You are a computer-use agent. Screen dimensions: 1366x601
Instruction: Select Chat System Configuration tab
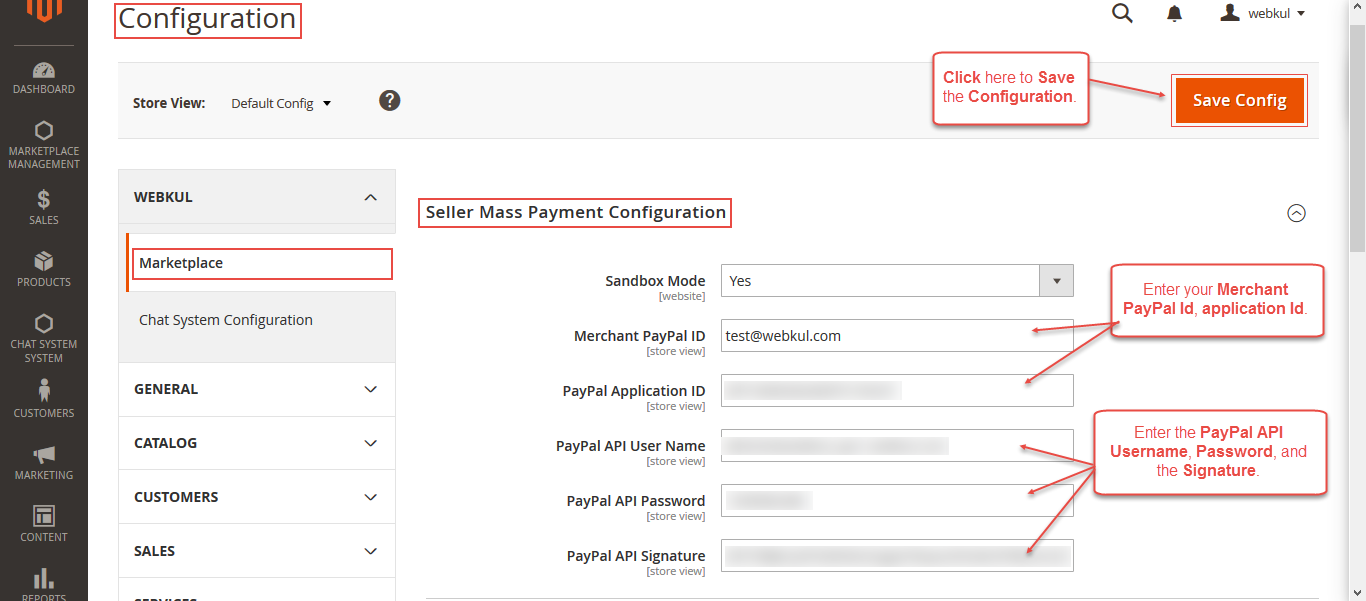pos(226,320)
